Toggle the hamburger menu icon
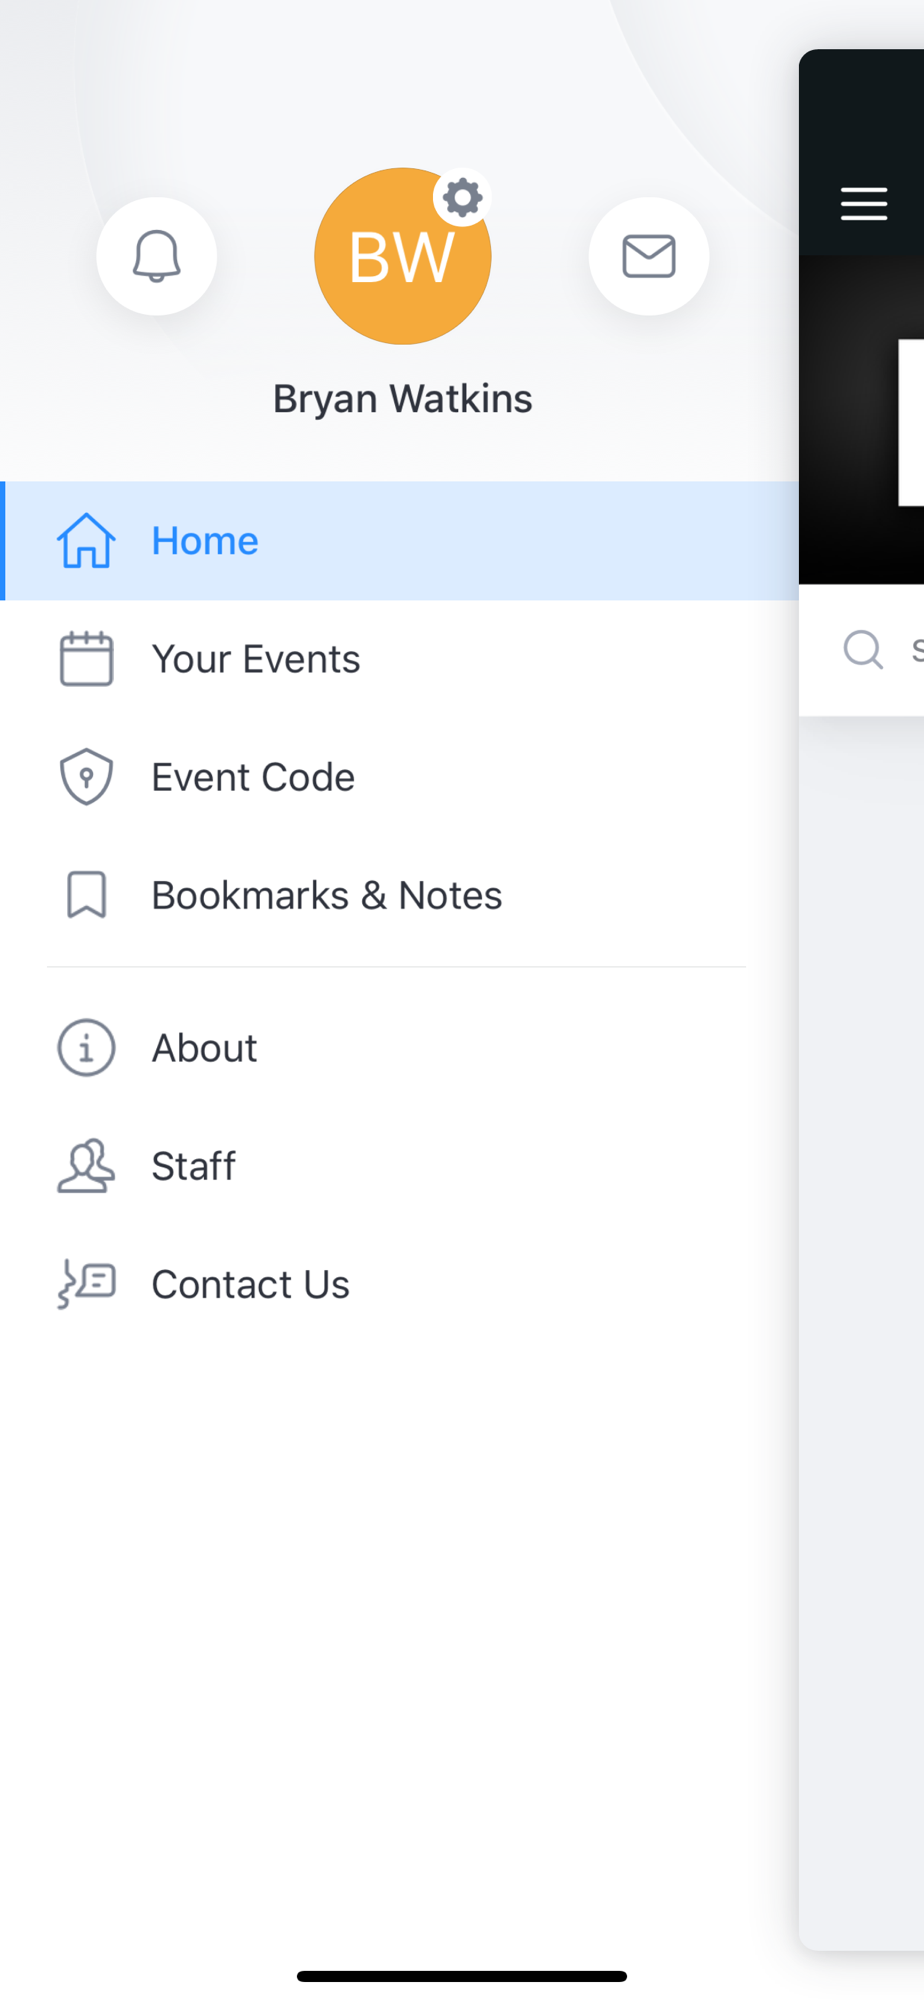Viewport: 924px width, 2000px height. [x=864, y=204]
